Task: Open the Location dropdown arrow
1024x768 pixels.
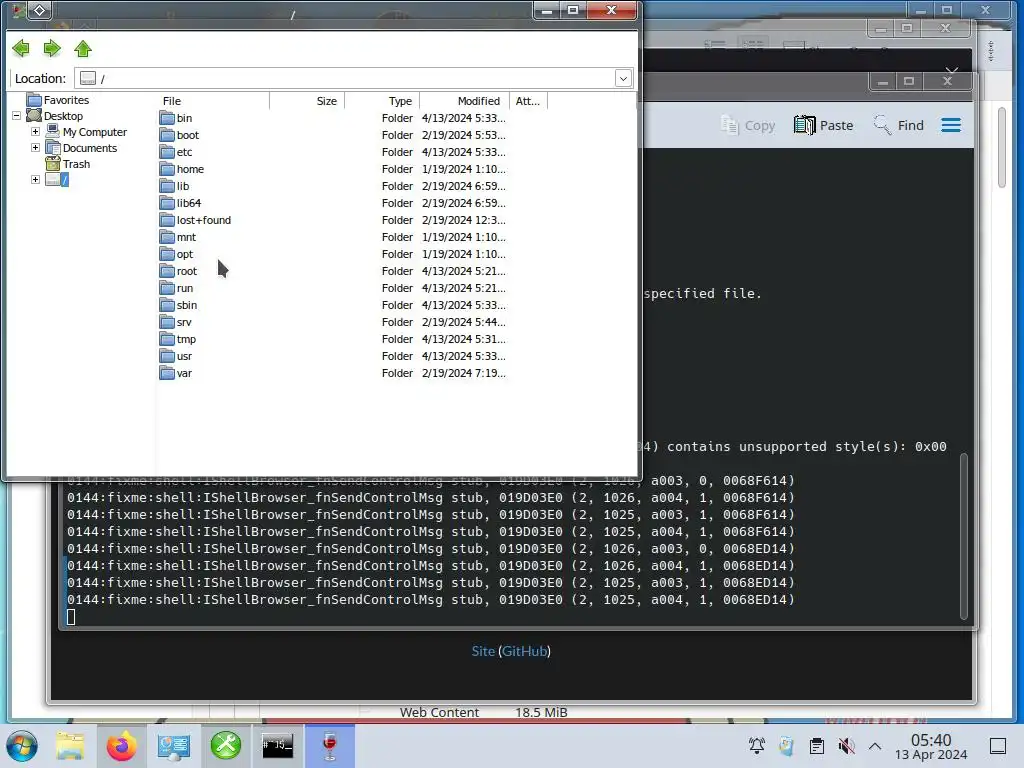Action: pos(623,78)
